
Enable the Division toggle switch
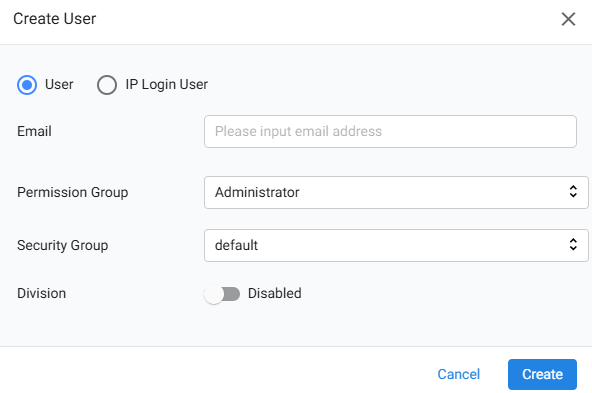(222, 294)
